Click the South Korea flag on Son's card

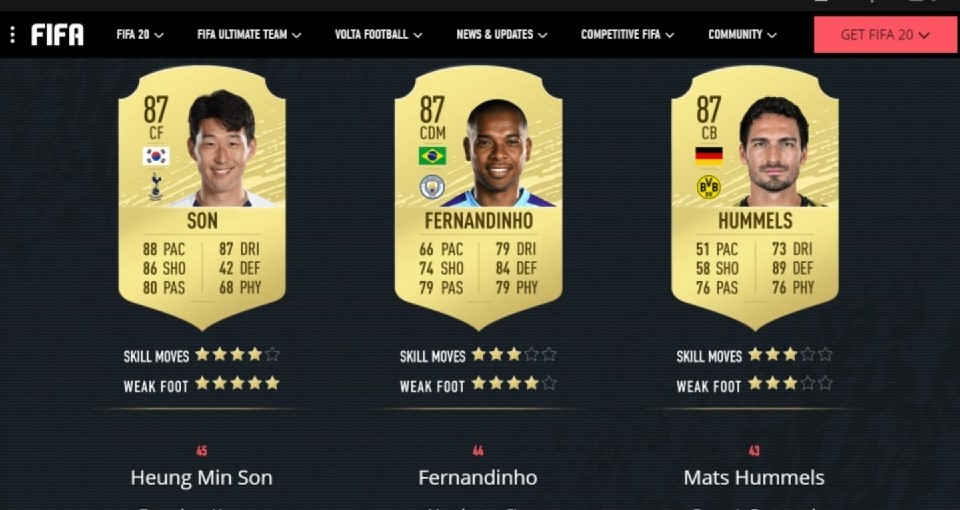(156, 156)
